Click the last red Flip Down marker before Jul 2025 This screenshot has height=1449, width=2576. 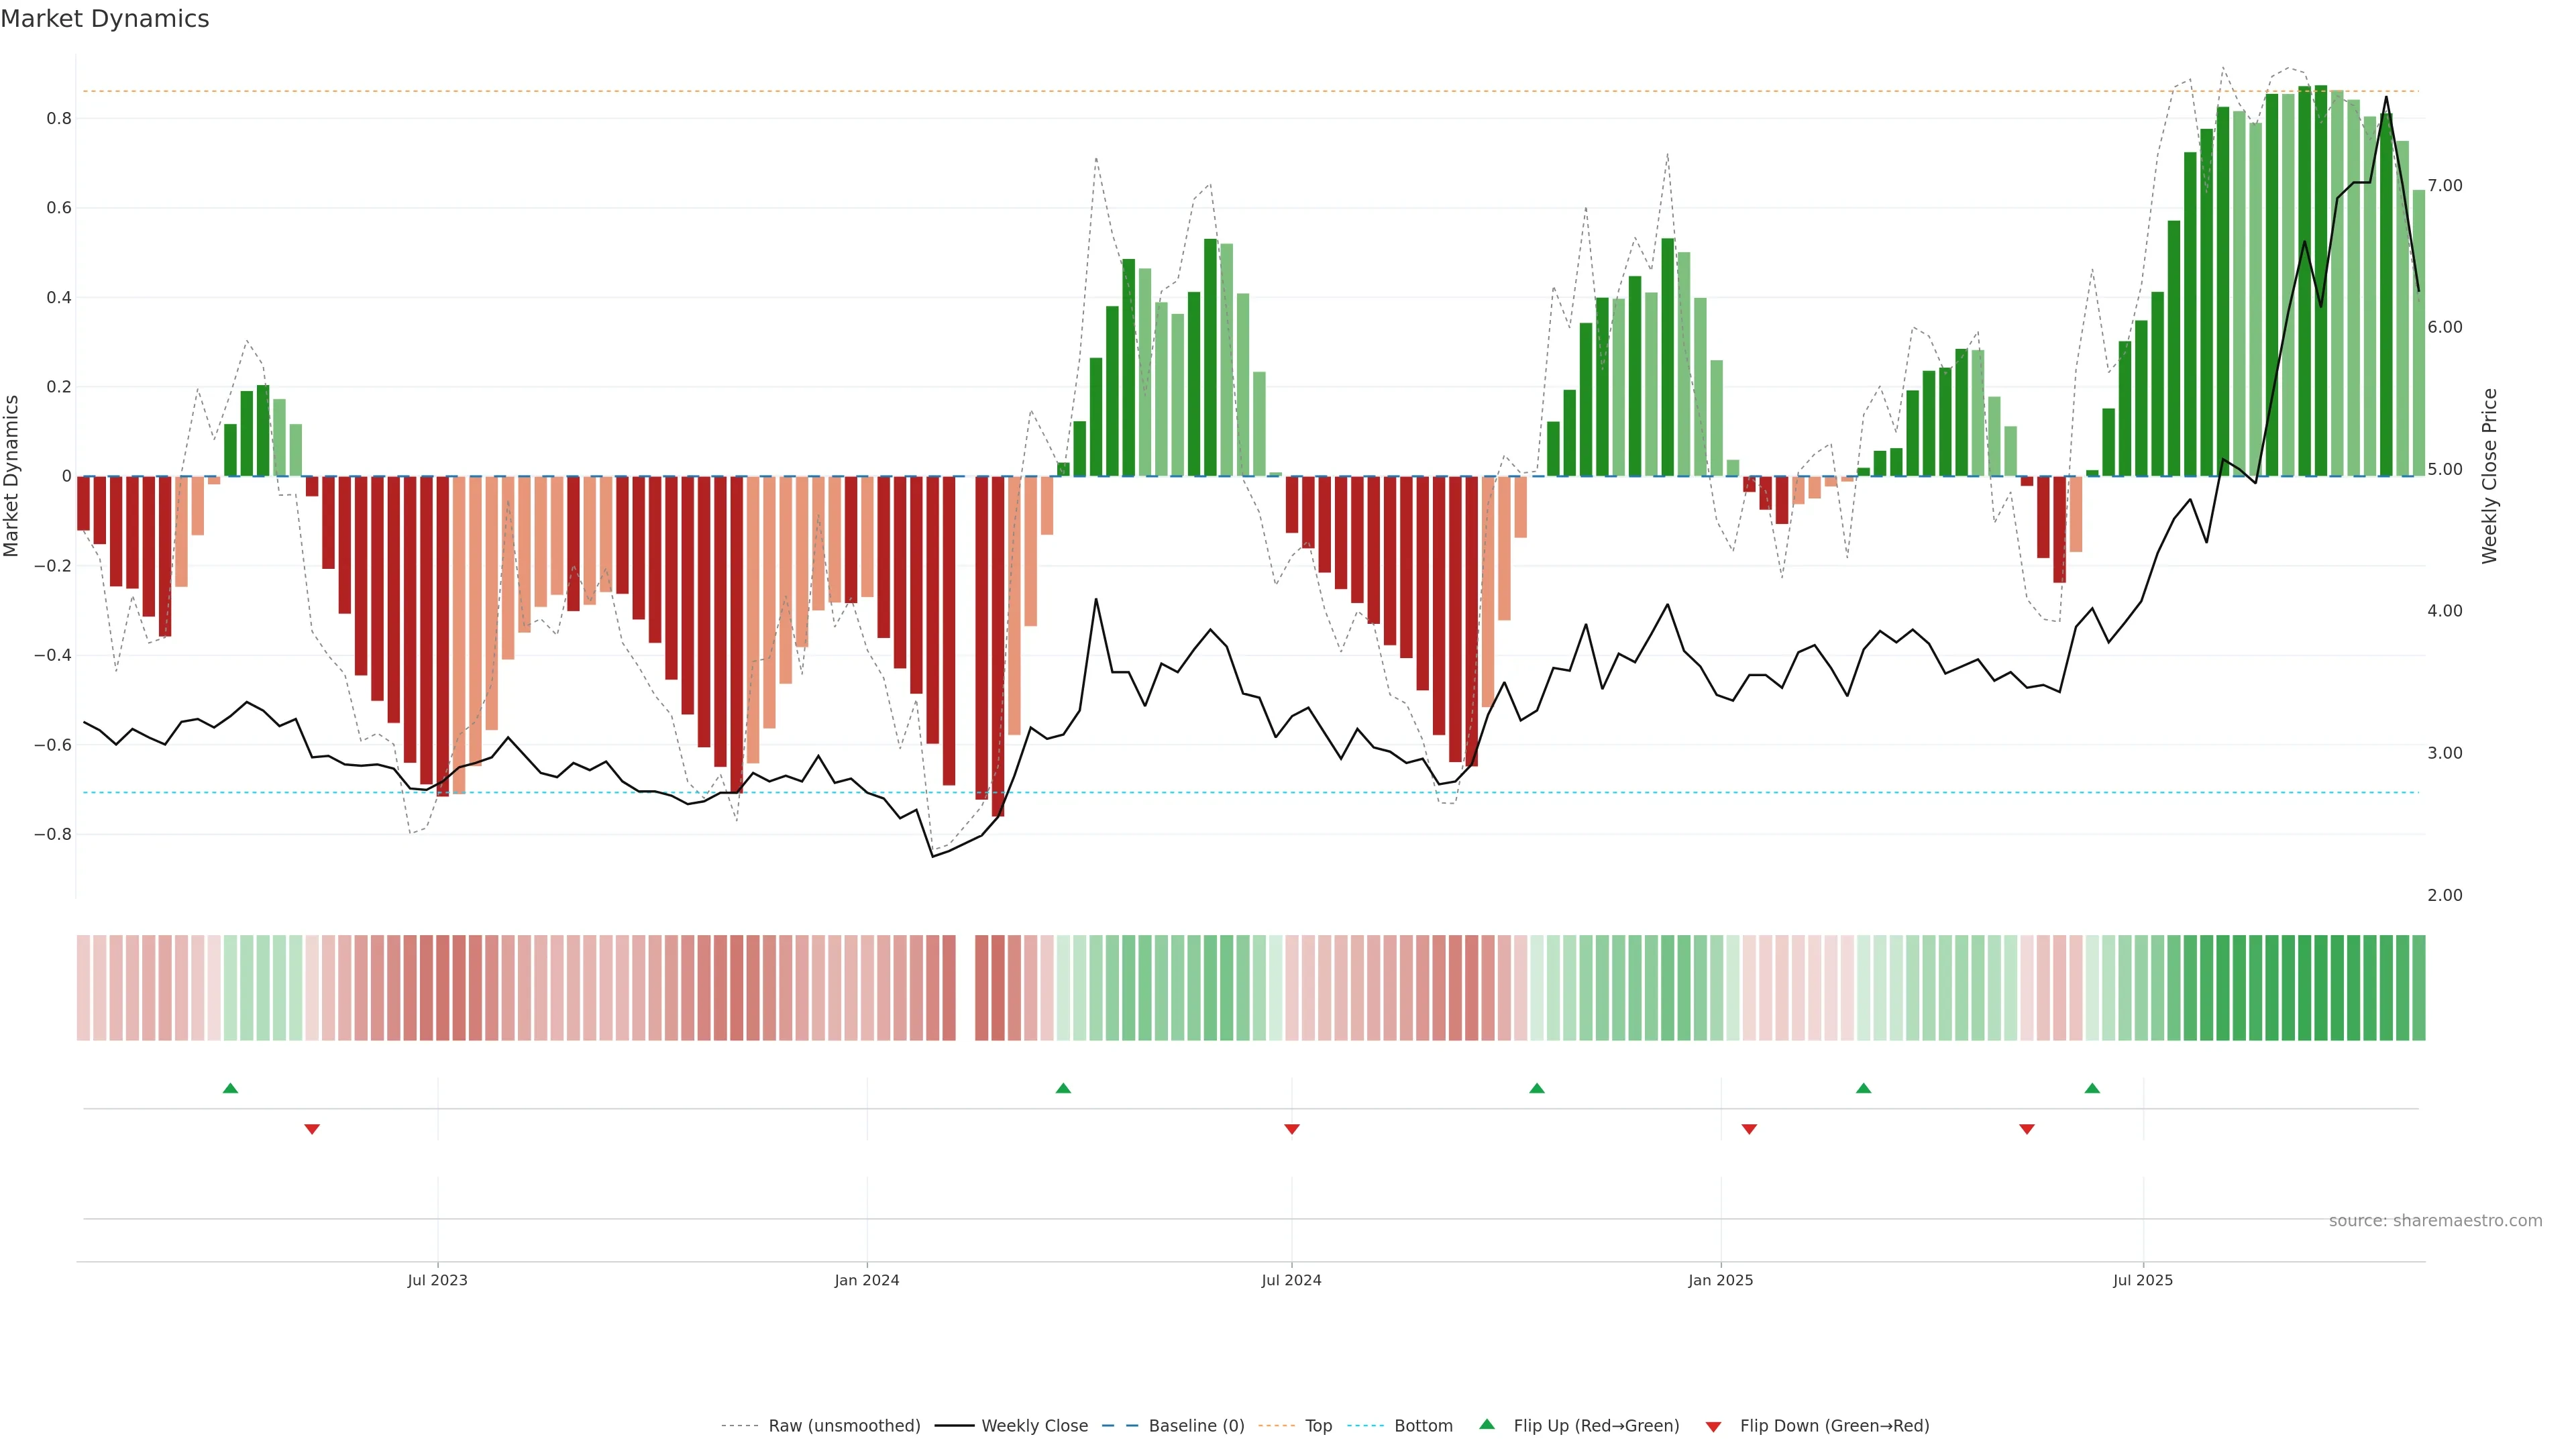pyautogui.click(x=2027, y=1129)
